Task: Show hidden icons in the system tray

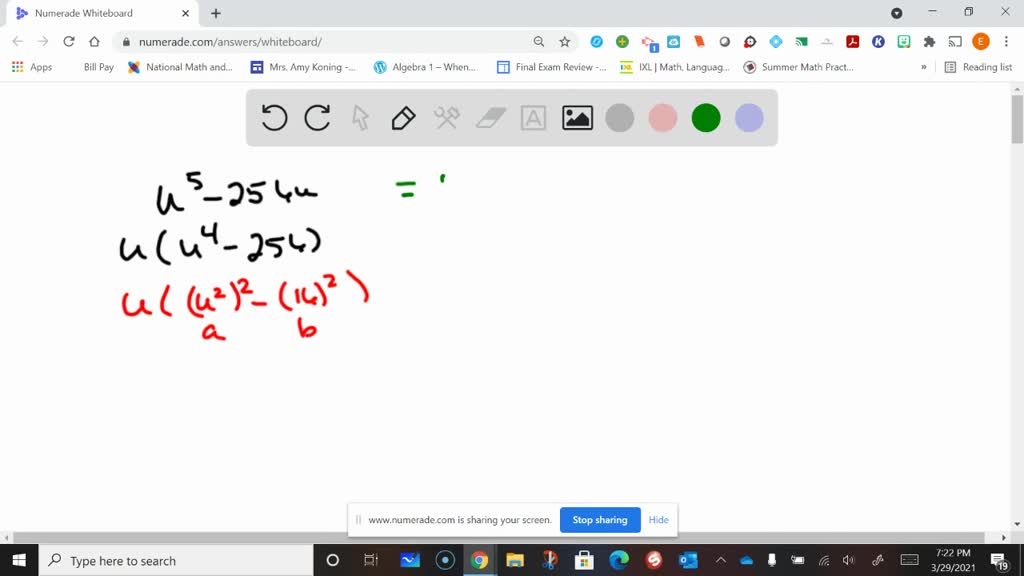Action: (718, 560)
